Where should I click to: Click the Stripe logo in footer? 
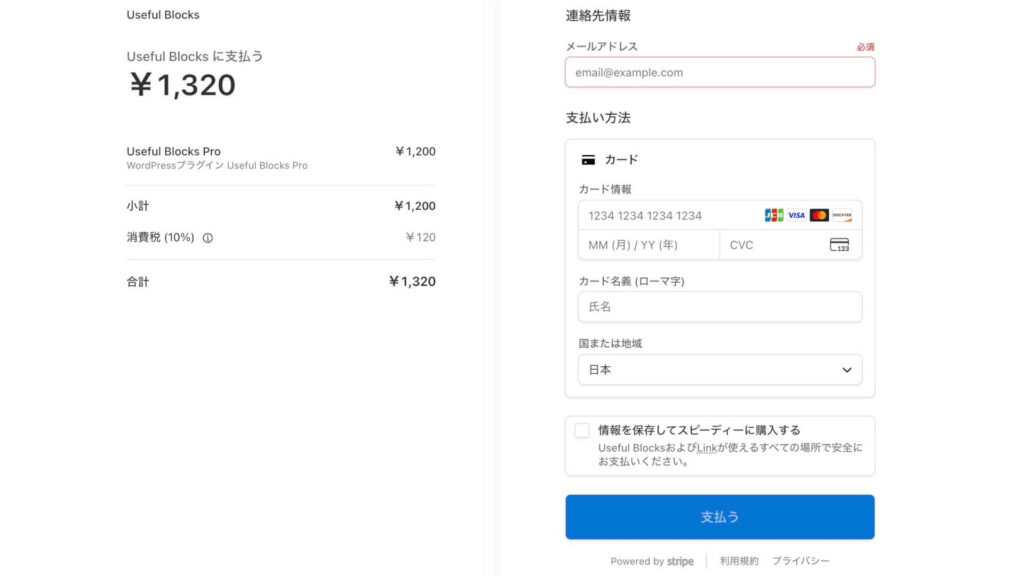pos(681,561)
